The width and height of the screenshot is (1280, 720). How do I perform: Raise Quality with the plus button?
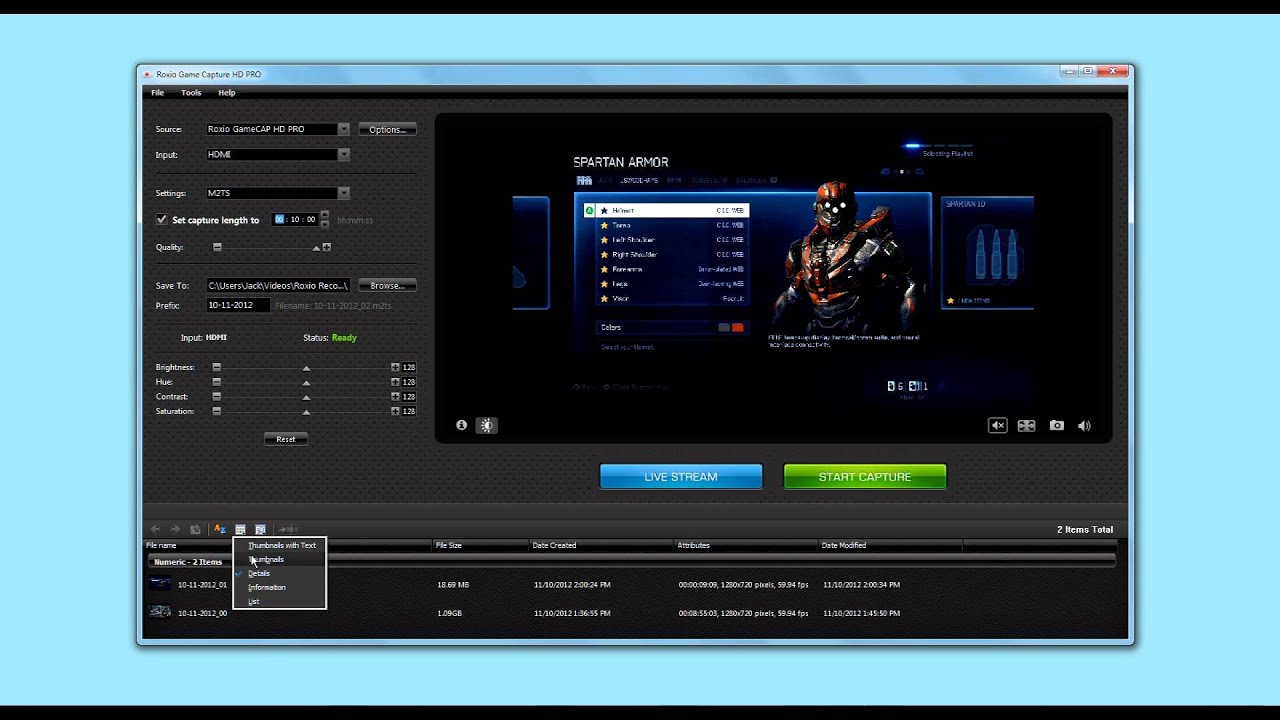326,247
